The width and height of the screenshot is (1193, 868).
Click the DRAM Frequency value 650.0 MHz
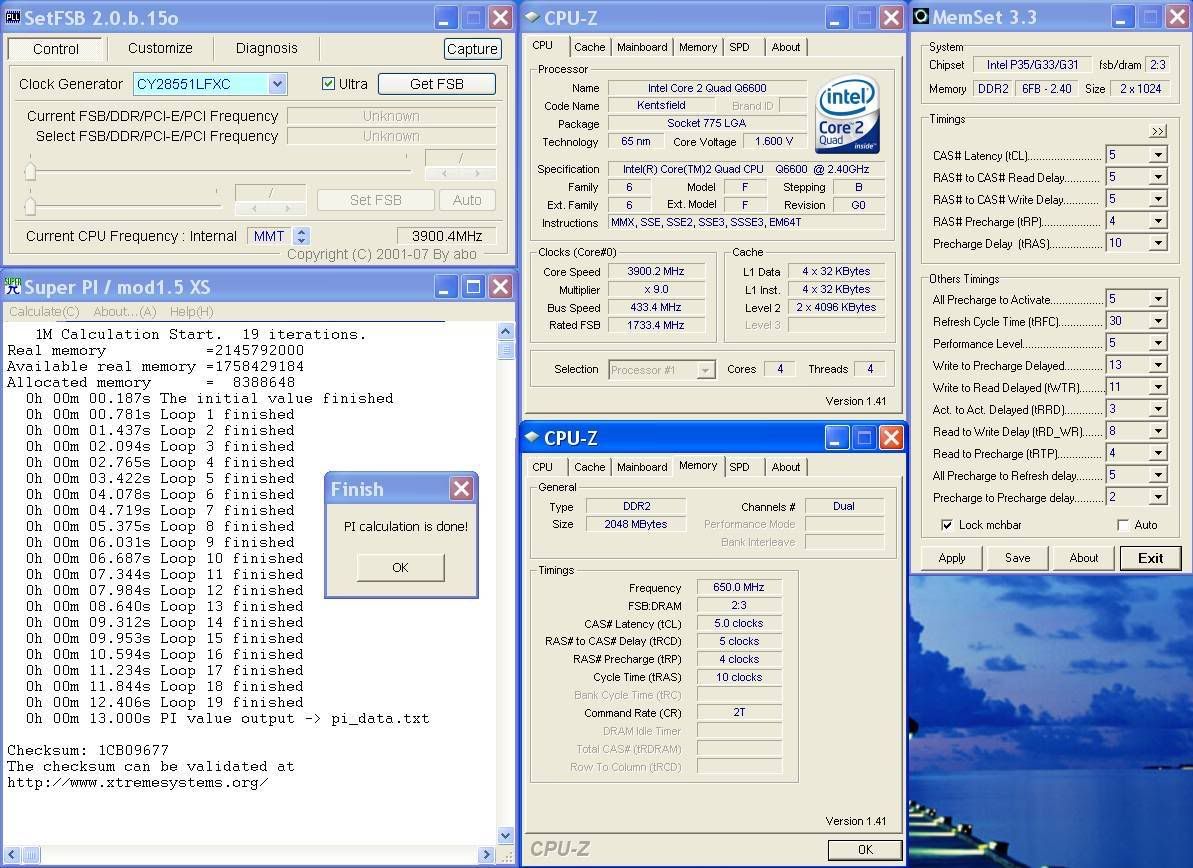pyautogui.click(x=739, y=587)
